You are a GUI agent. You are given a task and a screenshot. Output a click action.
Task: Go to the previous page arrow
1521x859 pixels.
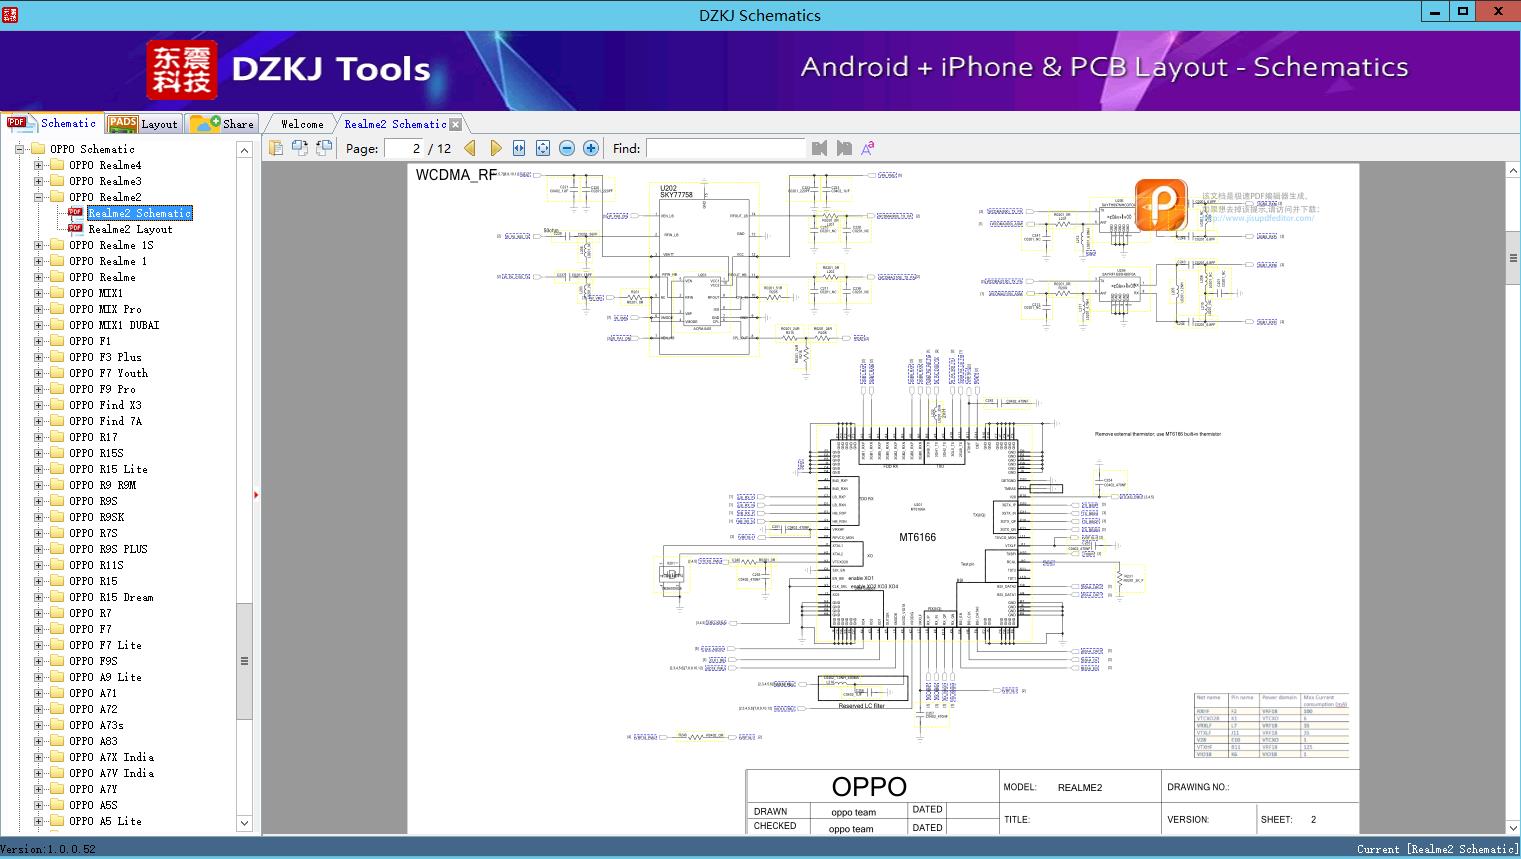pyautogui.click(x=470, y=148)
